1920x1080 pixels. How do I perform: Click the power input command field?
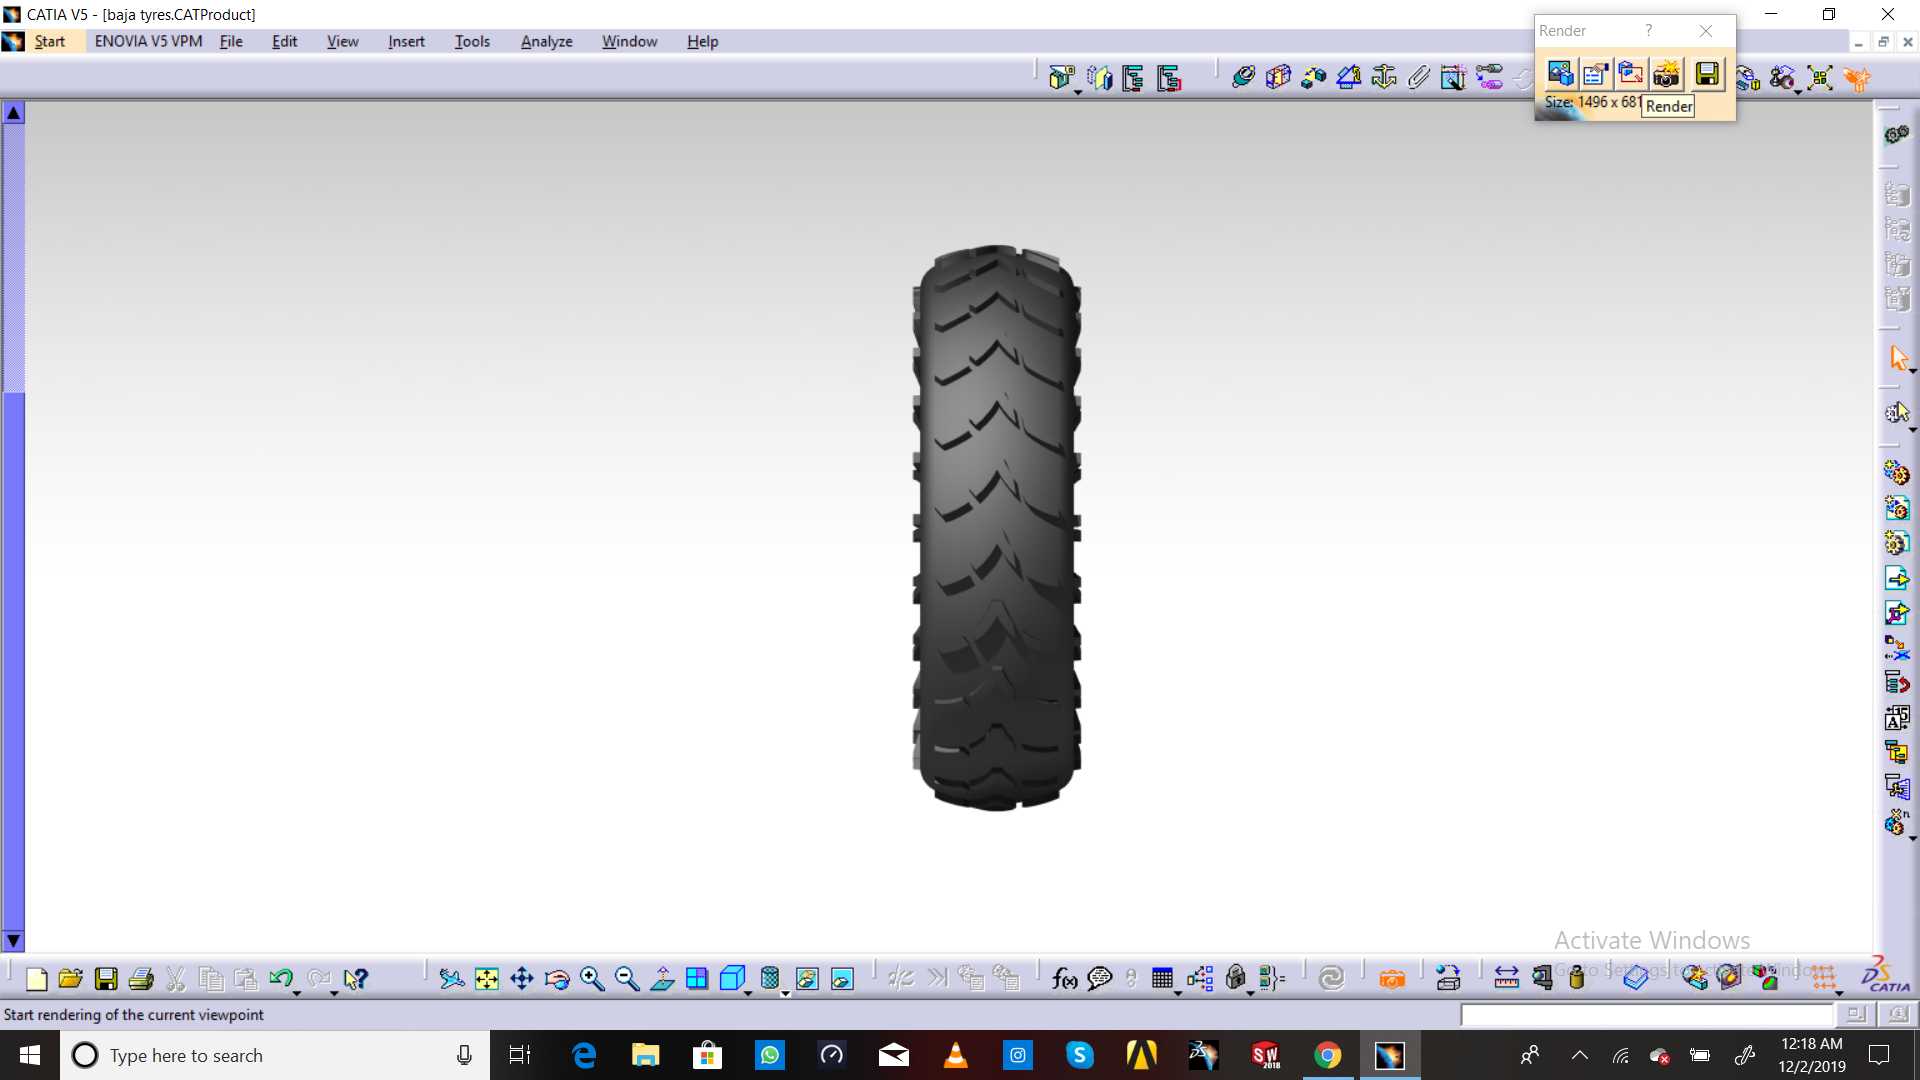pyautogui.click(x=1648, y=1015)
